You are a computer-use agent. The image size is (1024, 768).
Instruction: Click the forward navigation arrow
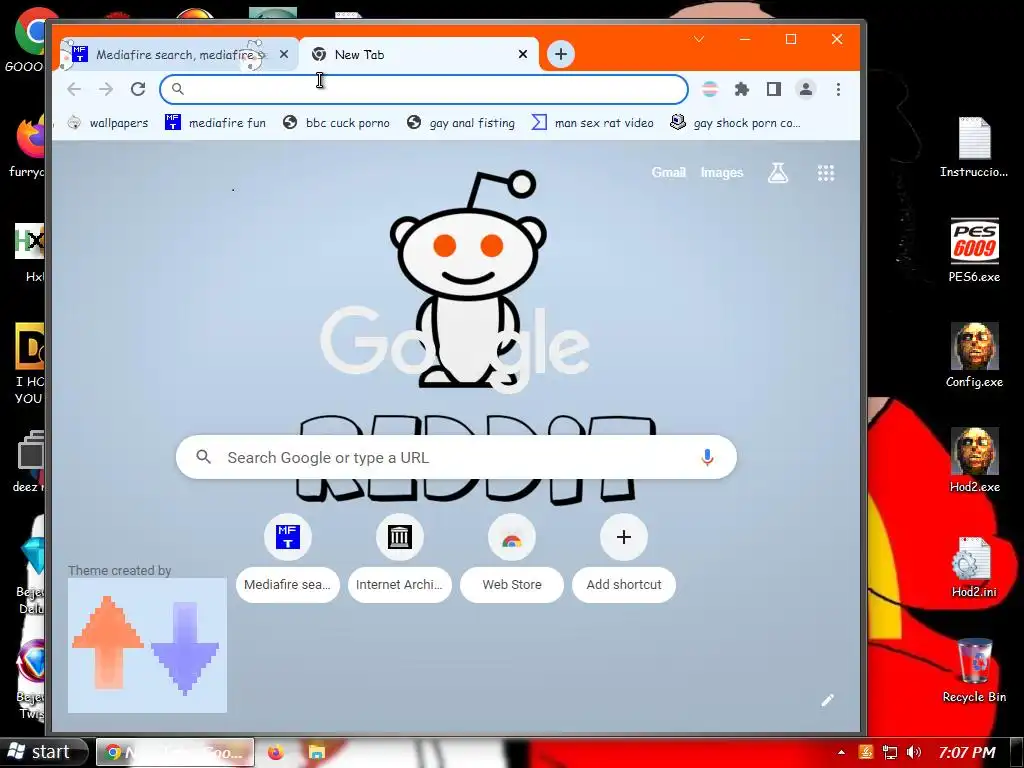[106, 89]
